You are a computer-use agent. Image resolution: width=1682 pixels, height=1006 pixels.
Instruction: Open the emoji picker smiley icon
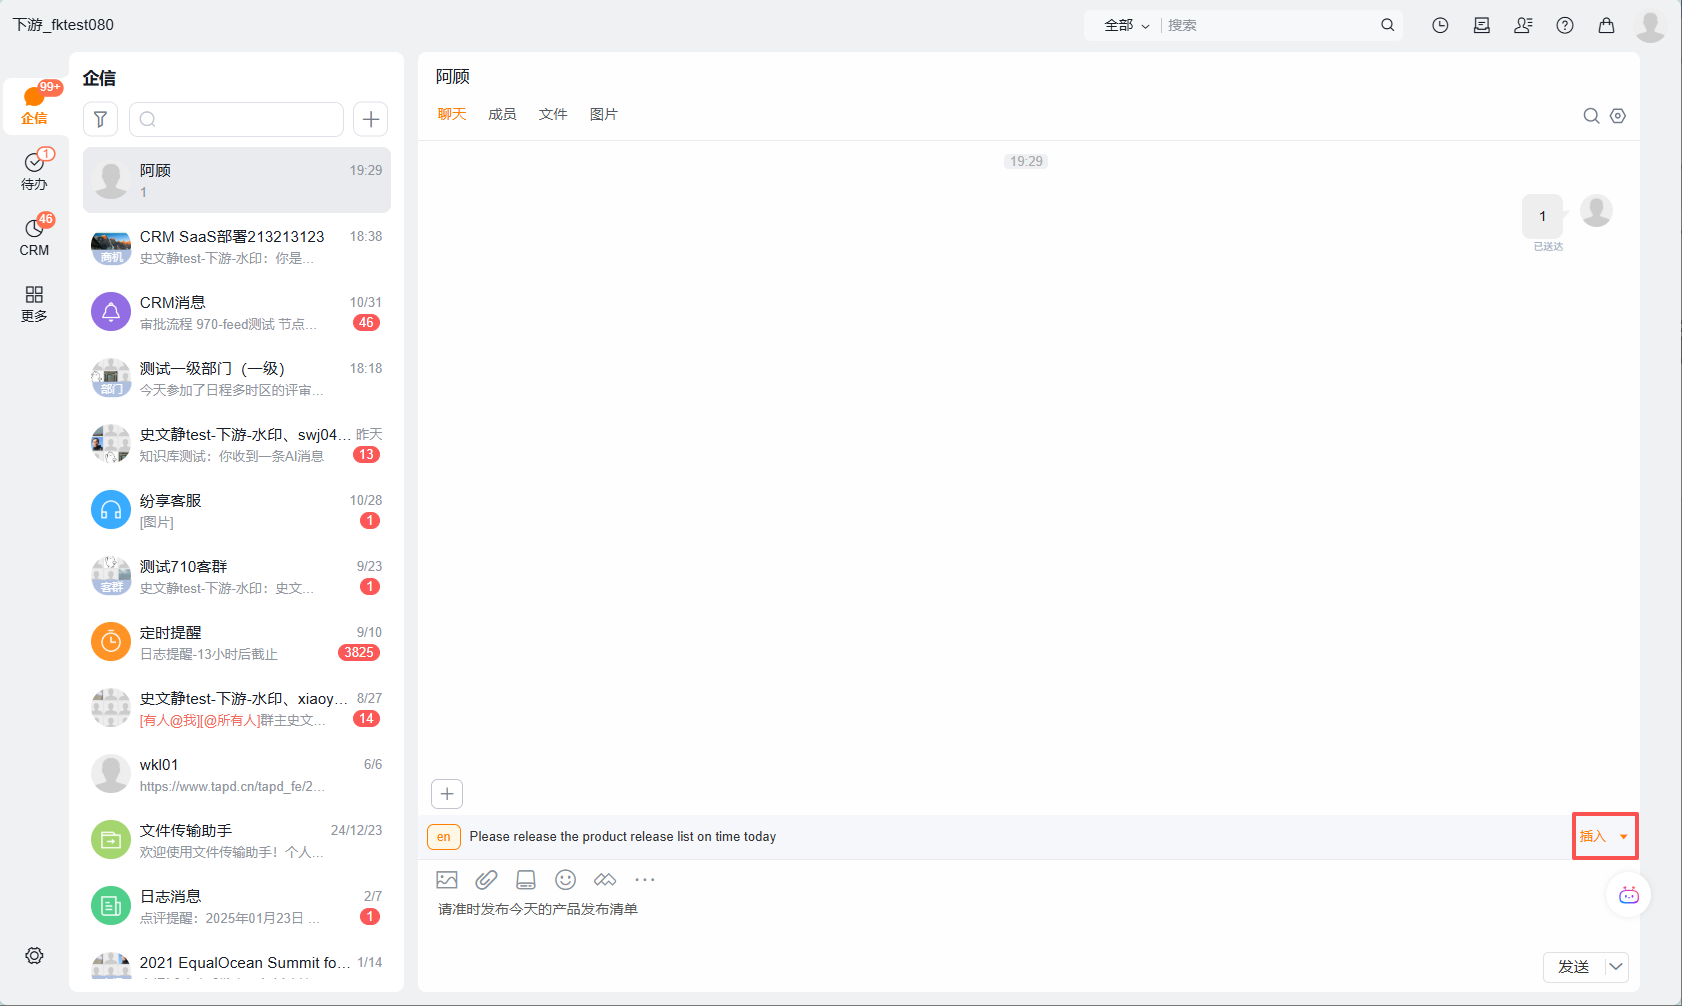[566, 880]
